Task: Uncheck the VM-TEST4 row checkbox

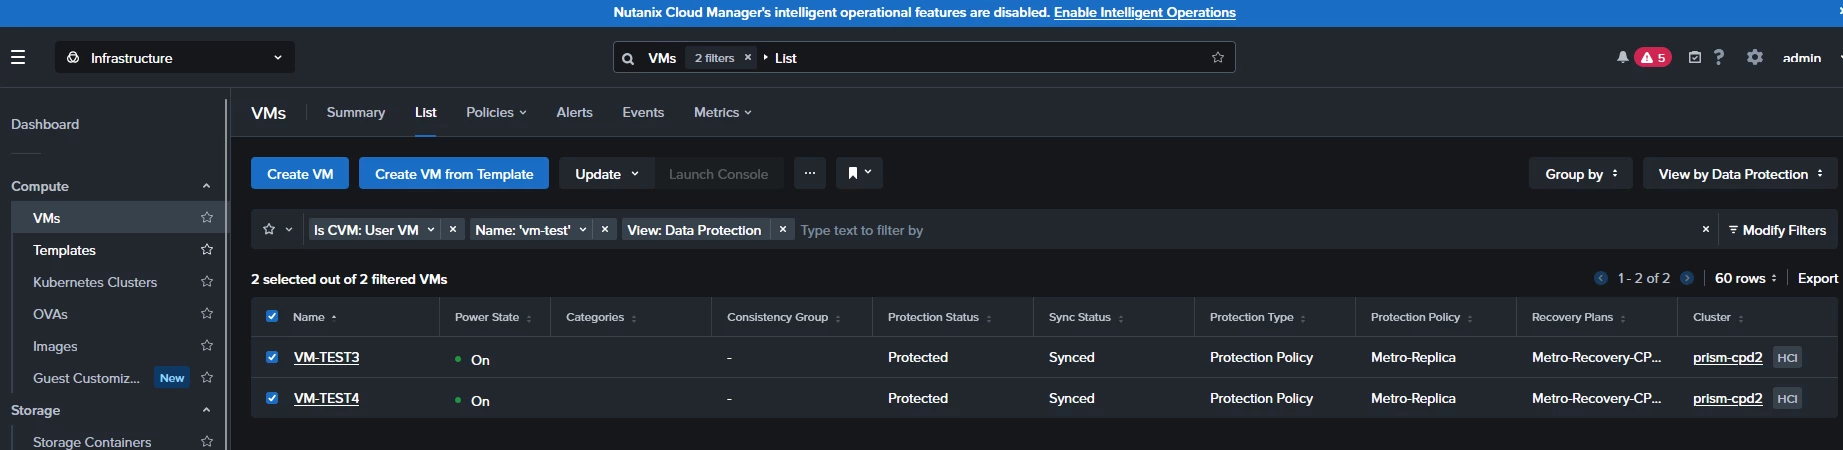Action: tap(272, 397)
